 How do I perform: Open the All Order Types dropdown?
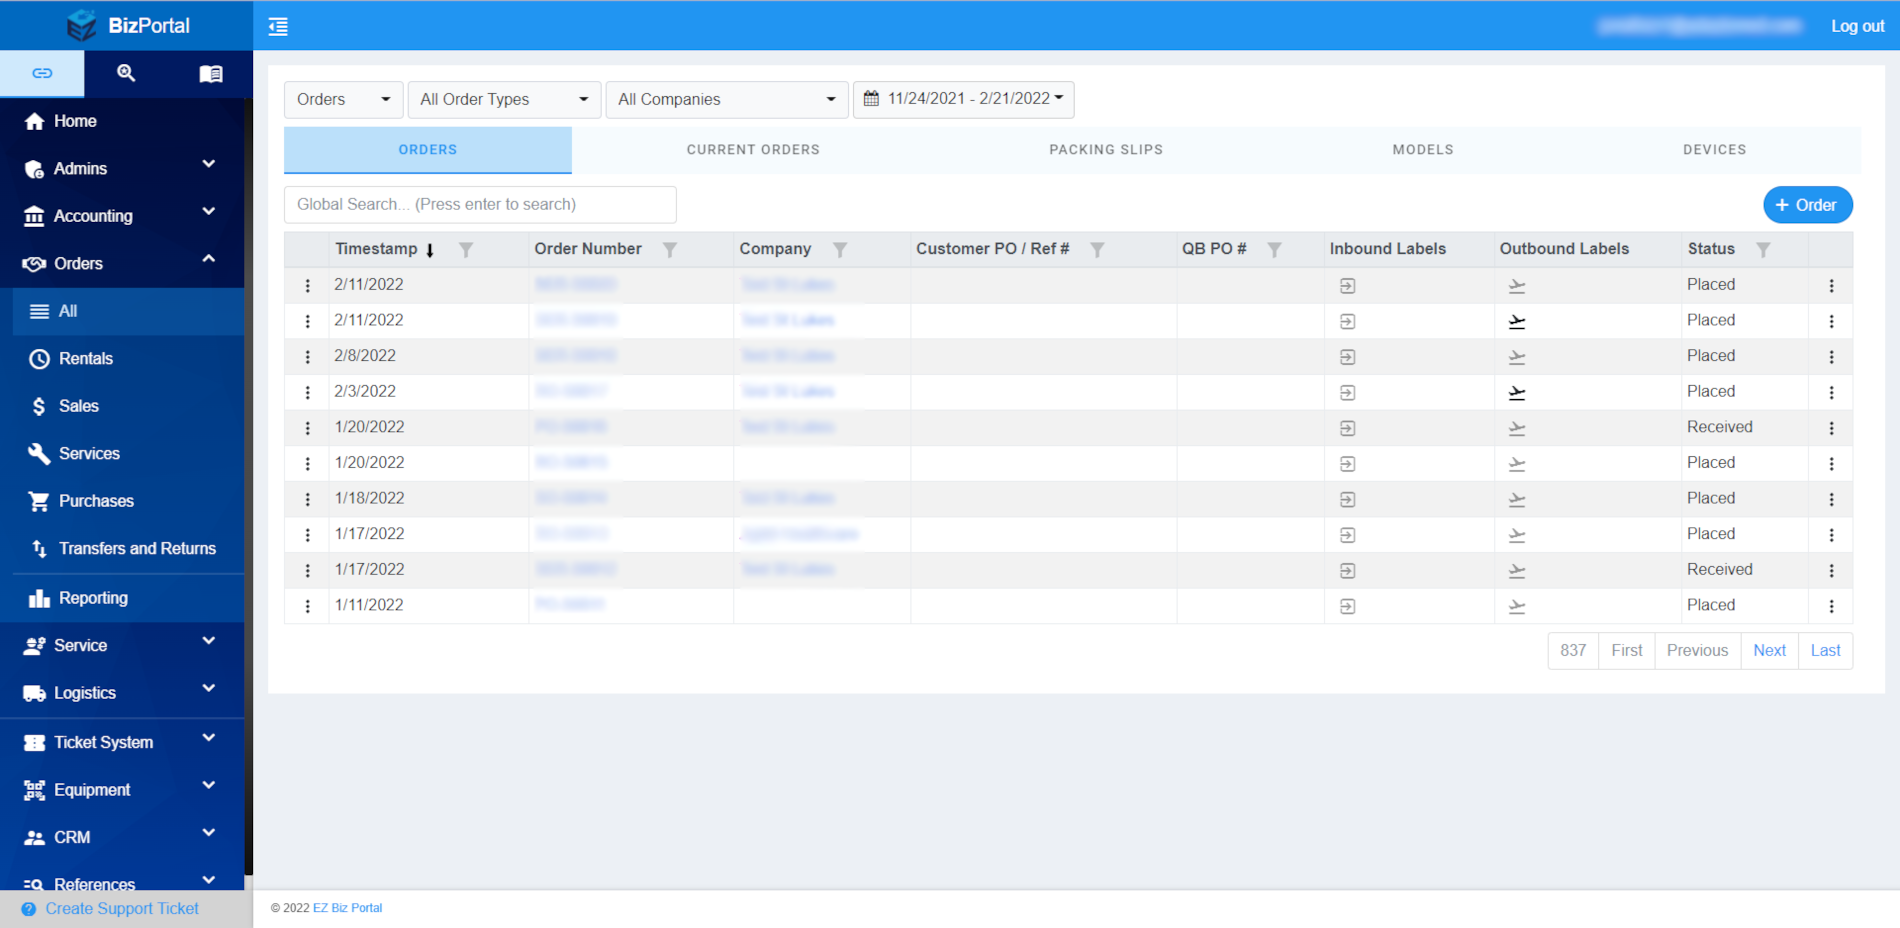click(504, 99)
